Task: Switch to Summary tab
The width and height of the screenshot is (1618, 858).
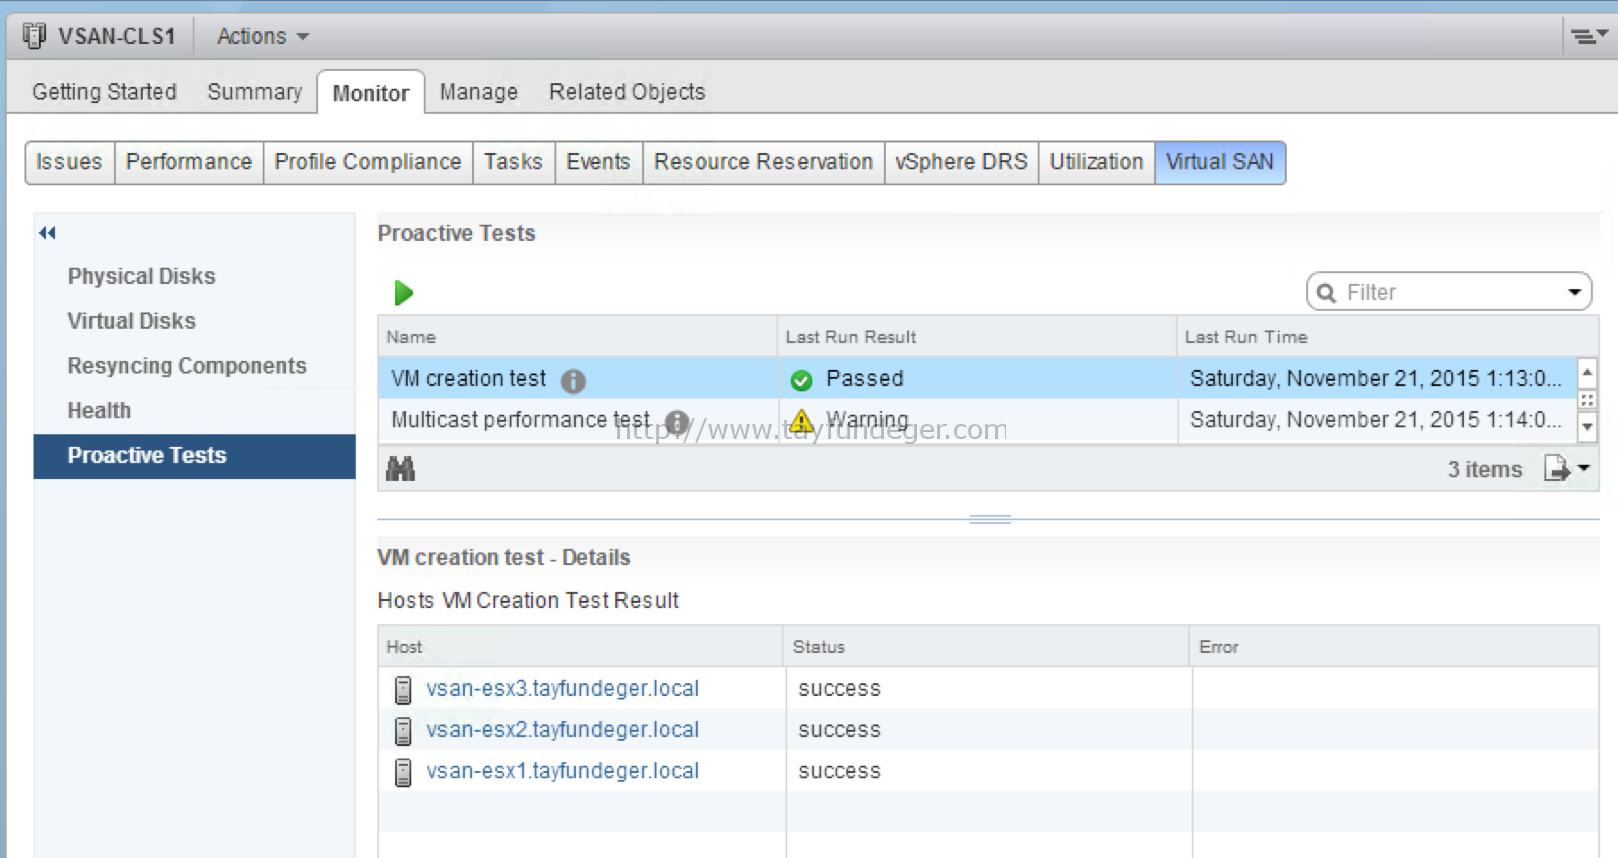Action: click(x=255, y=92)
